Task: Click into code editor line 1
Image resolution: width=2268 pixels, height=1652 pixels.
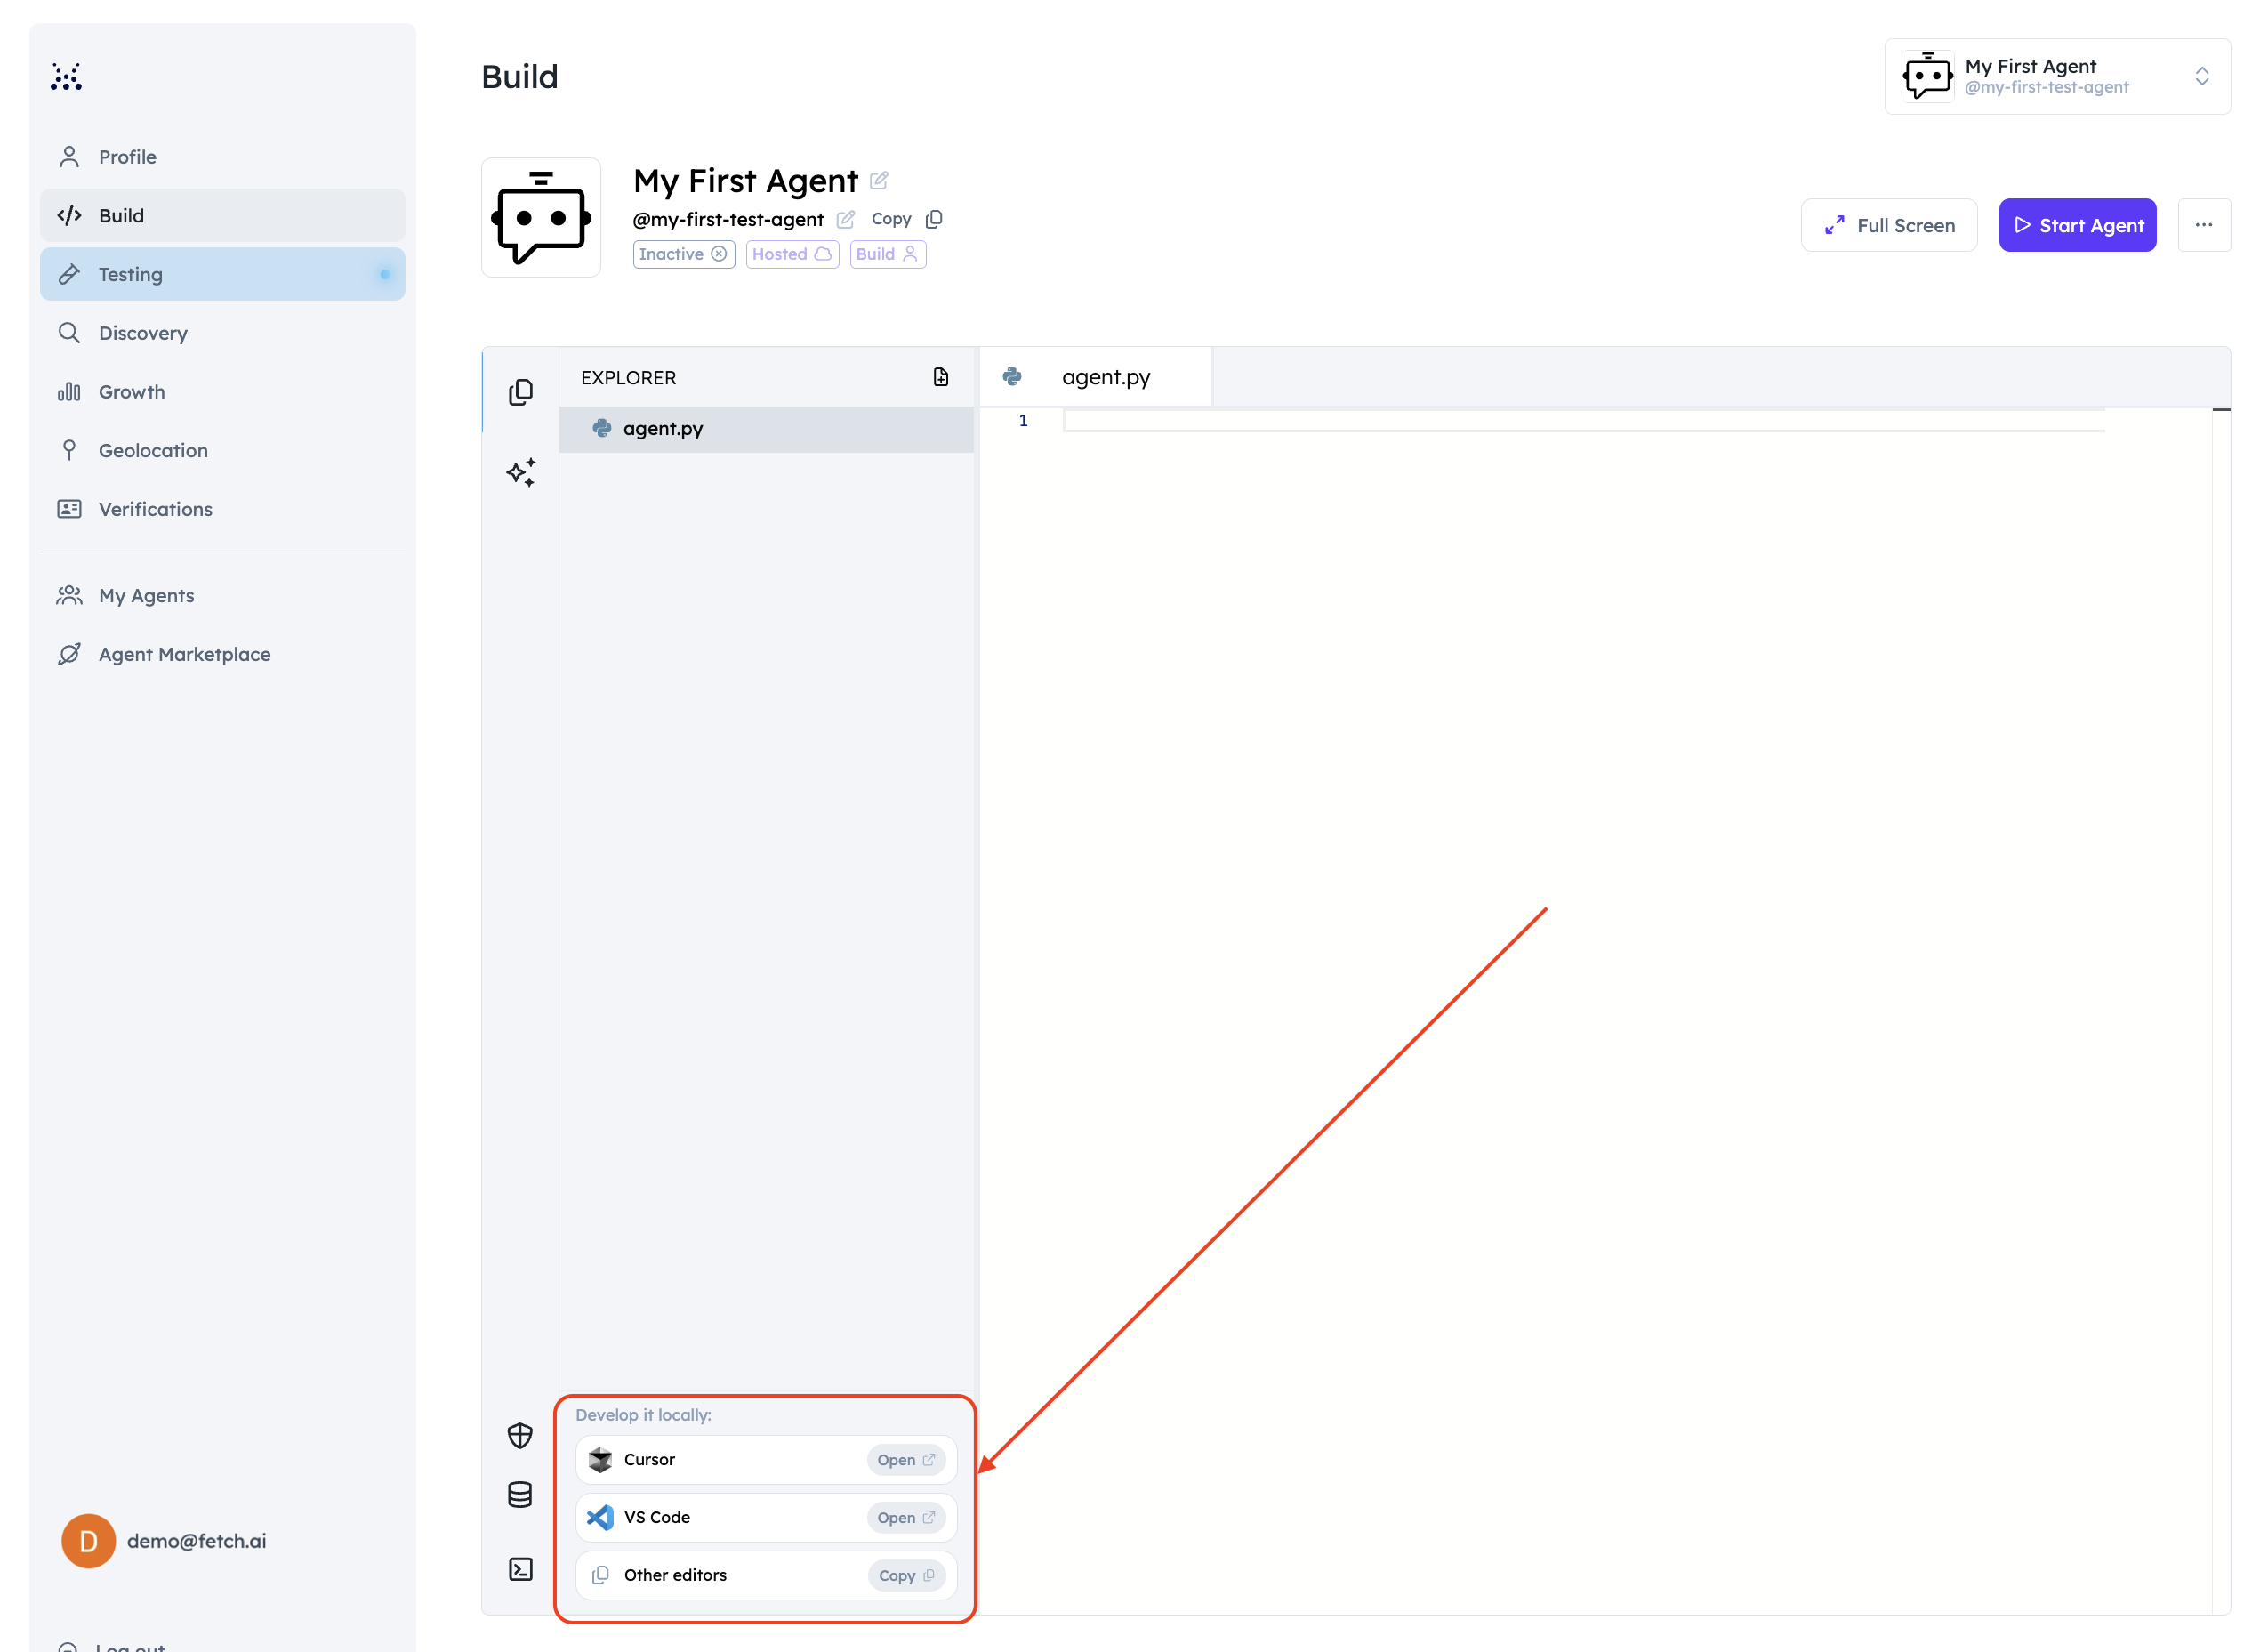Action: (x=1584, y=421)
